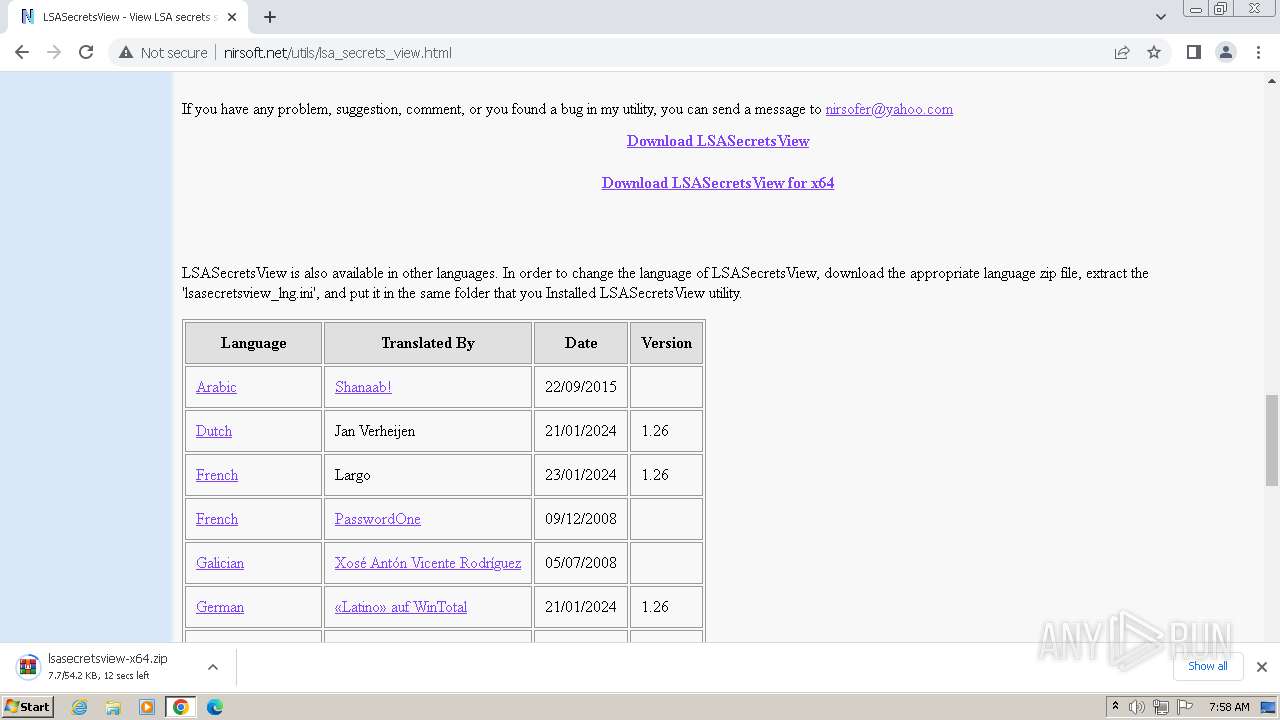Open the Not secure site info

[x=163, y=52]
